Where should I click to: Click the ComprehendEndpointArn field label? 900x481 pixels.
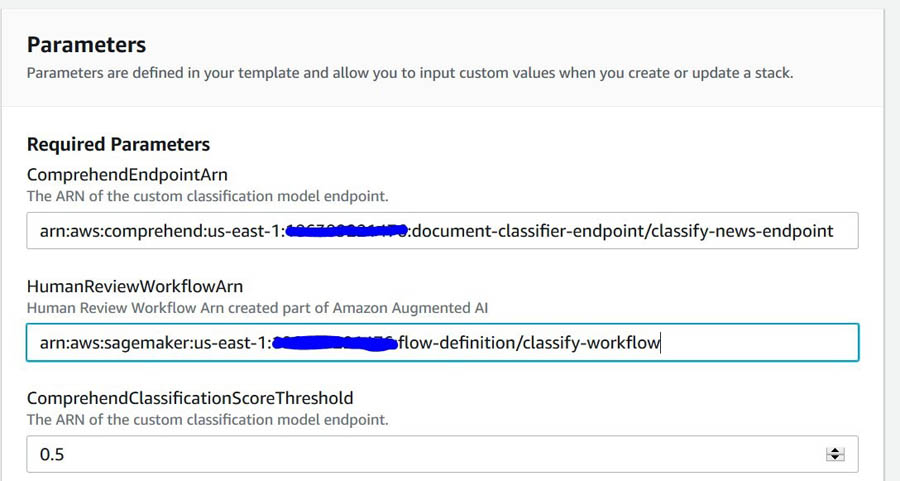coord(127,174)
